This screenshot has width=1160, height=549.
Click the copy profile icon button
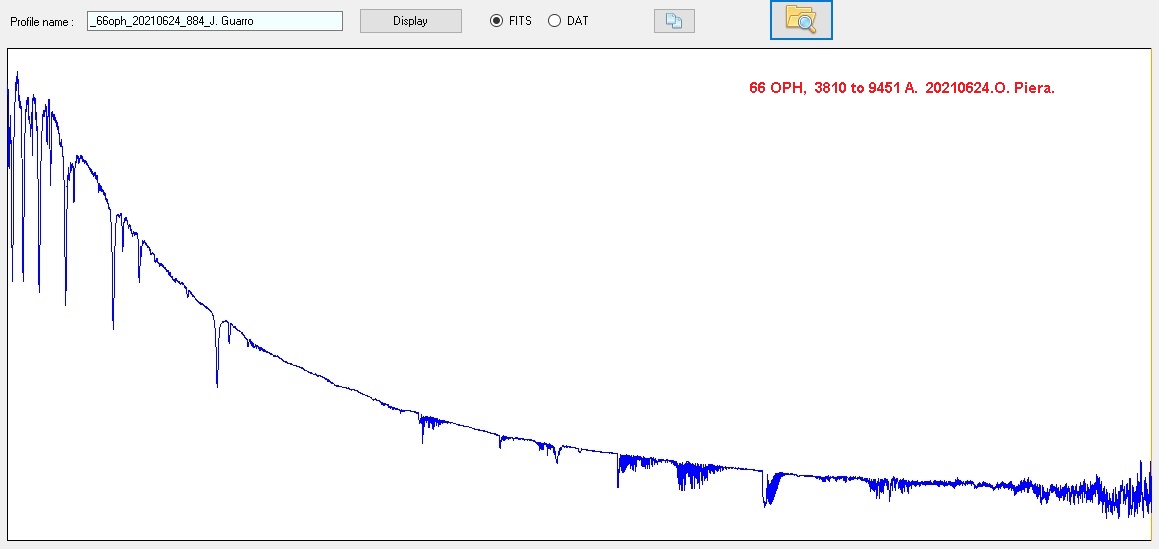pyautogui.click(x=674, y=21)
